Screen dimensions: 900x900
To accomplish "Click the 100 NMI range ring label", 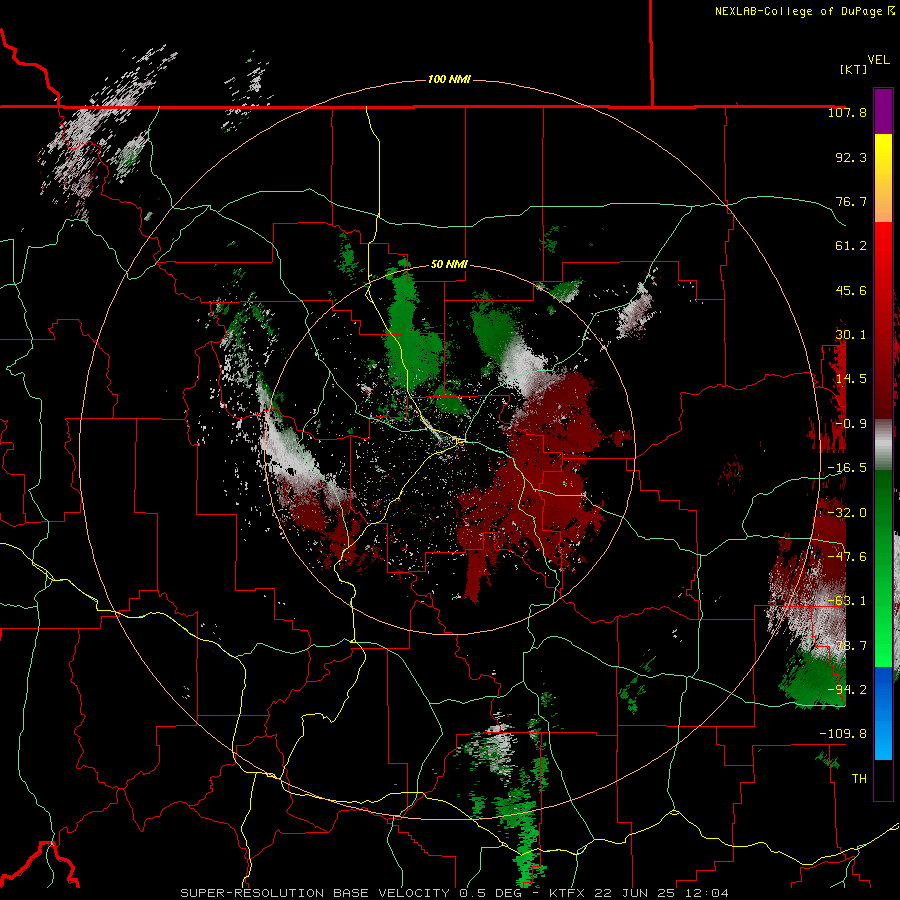I will (449, 79).
